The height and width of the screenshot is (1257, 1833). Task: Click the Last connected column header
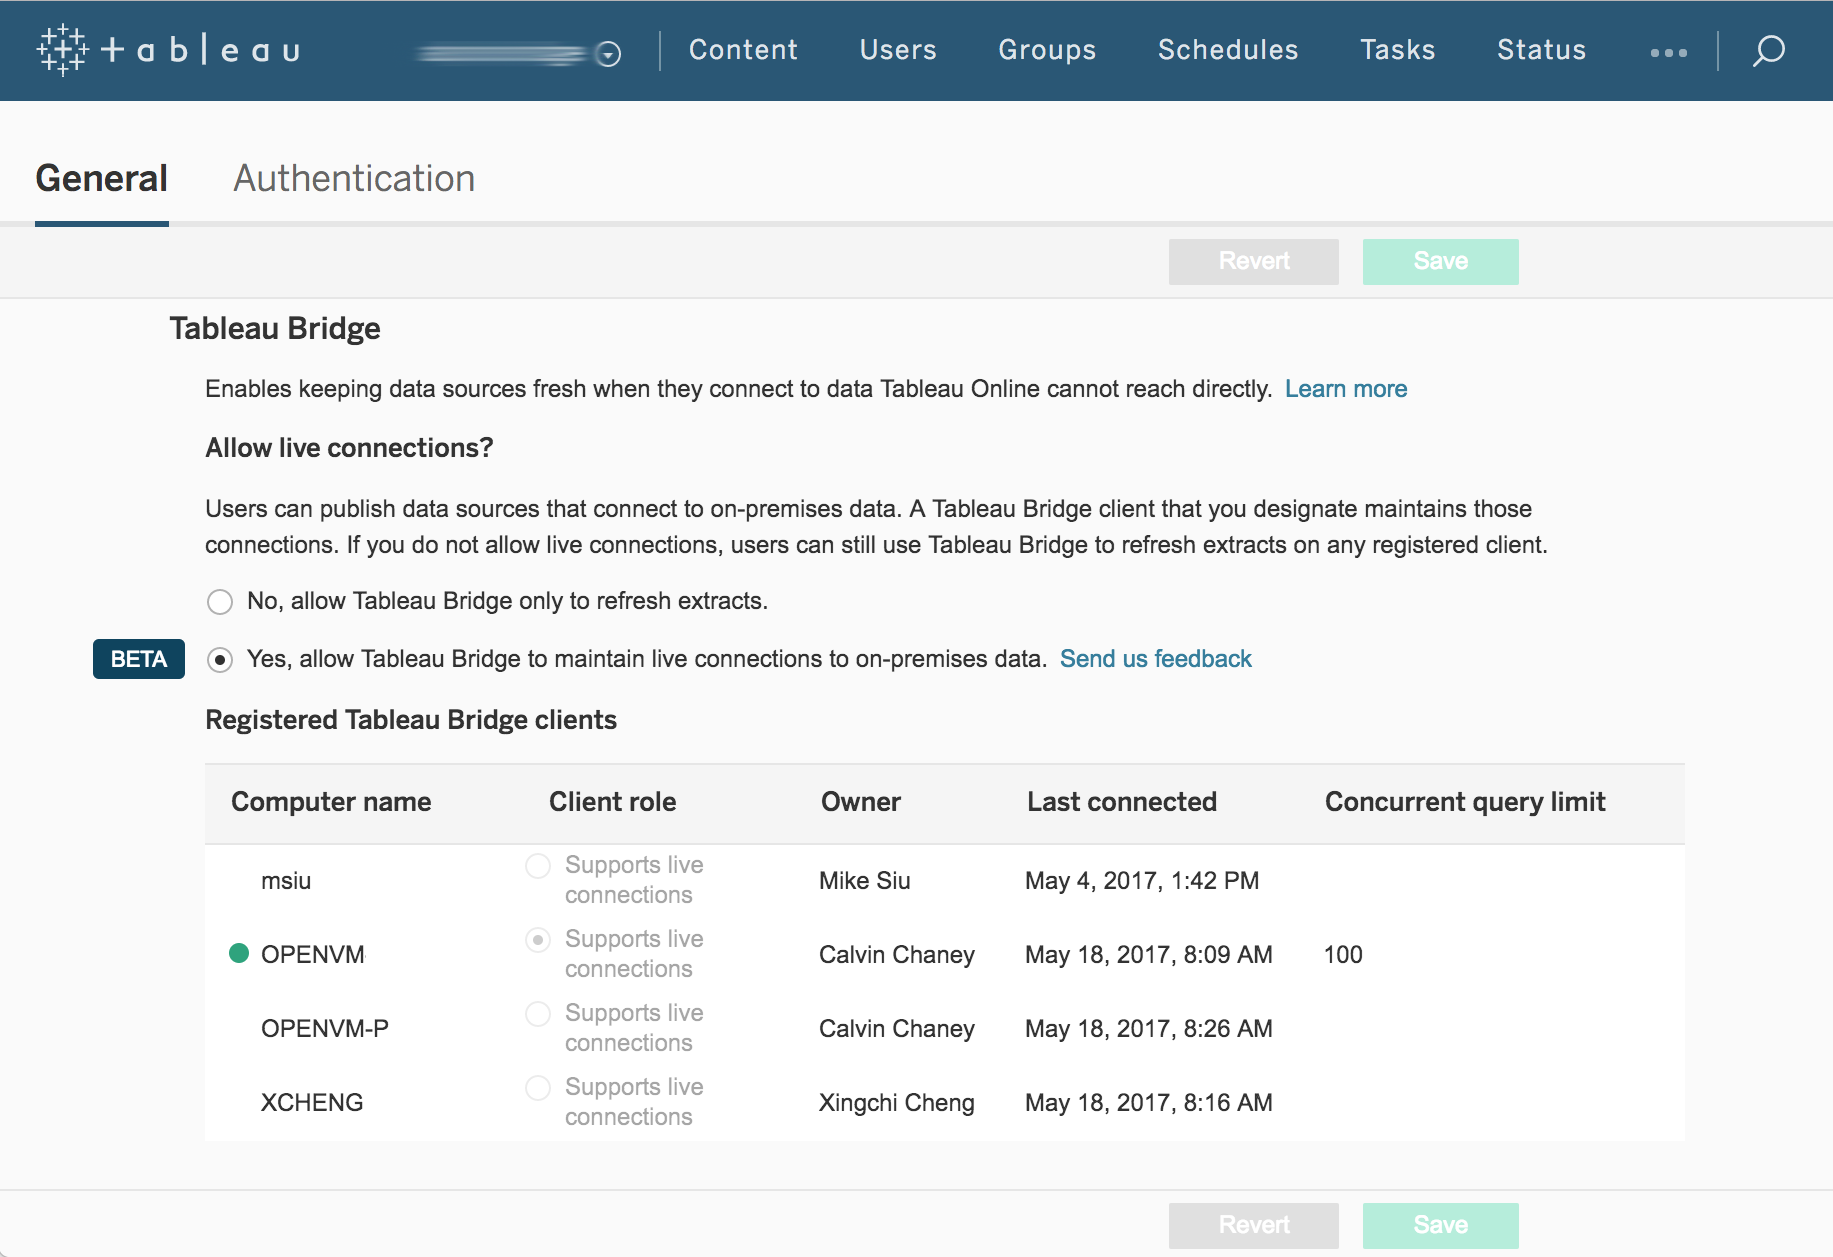(x=1122, y=802)
